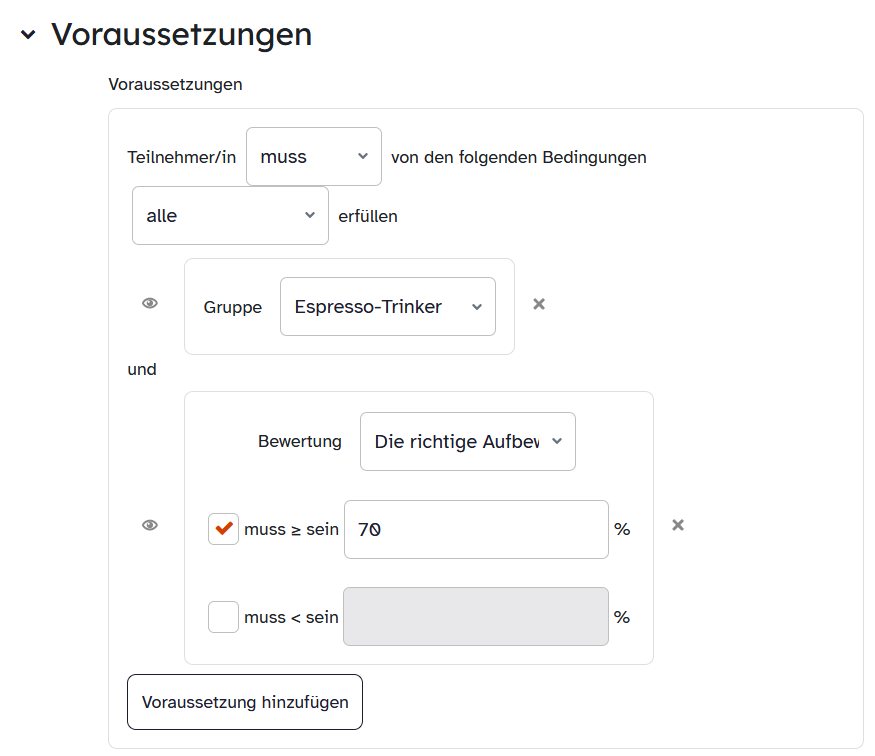Toggle eye icon for Bewertung condition
The width and height of the screenshot is (875, 756).
[x=150, y=525]
